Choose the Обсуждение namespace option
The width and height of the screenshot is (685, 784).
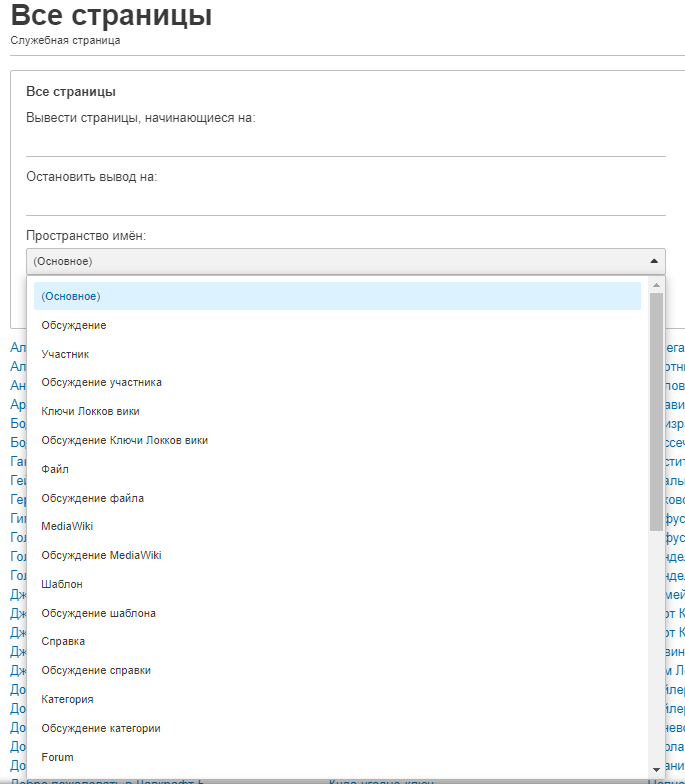click(337, 325)
